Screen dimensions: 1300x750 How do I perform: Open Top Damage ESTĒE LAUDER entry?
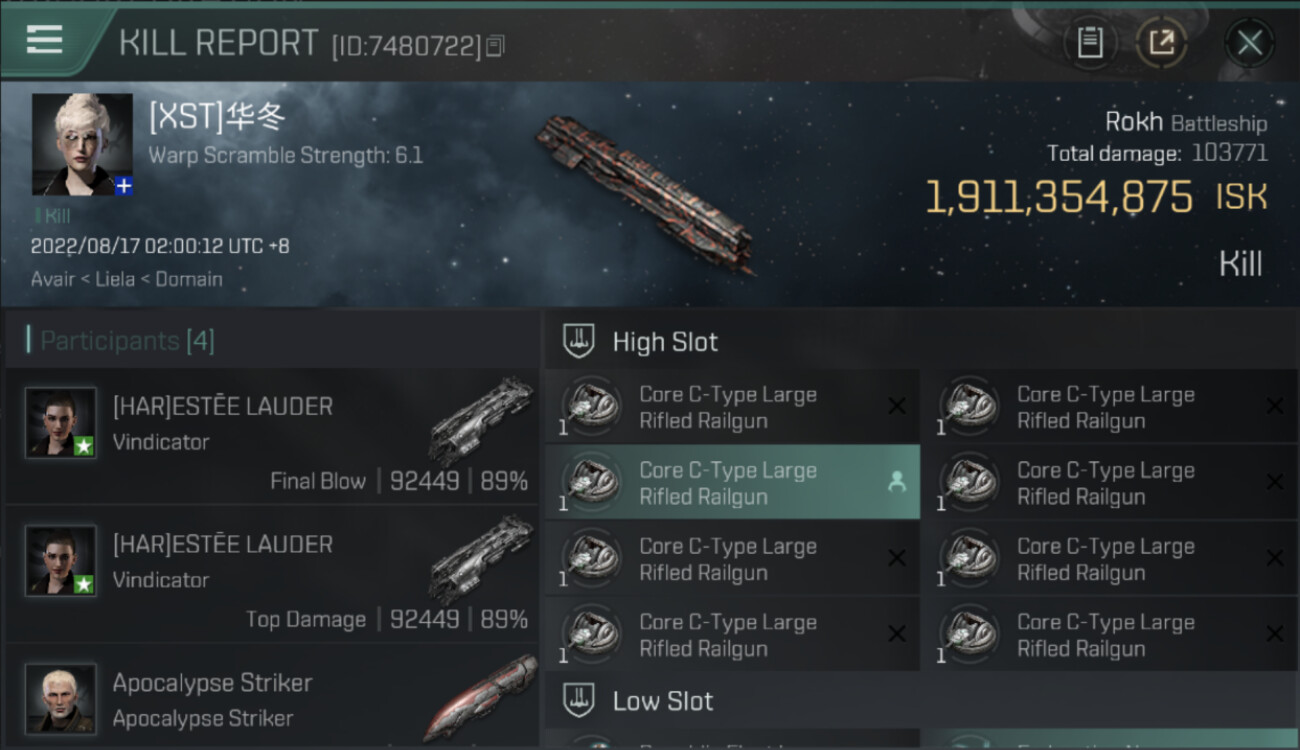tap(272, 575)
